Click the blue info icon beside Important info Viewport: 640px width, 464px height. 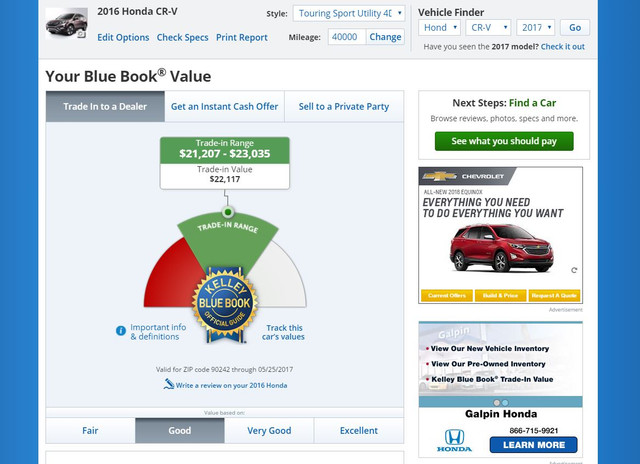(121, 331)
